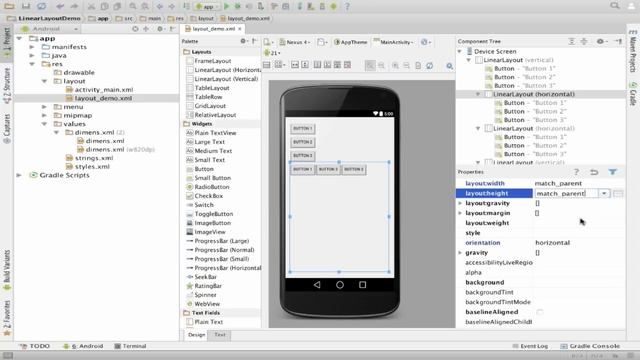Click the Properties help question icon
This screenshot has width=640, height=360.
(x=576, y=172)
